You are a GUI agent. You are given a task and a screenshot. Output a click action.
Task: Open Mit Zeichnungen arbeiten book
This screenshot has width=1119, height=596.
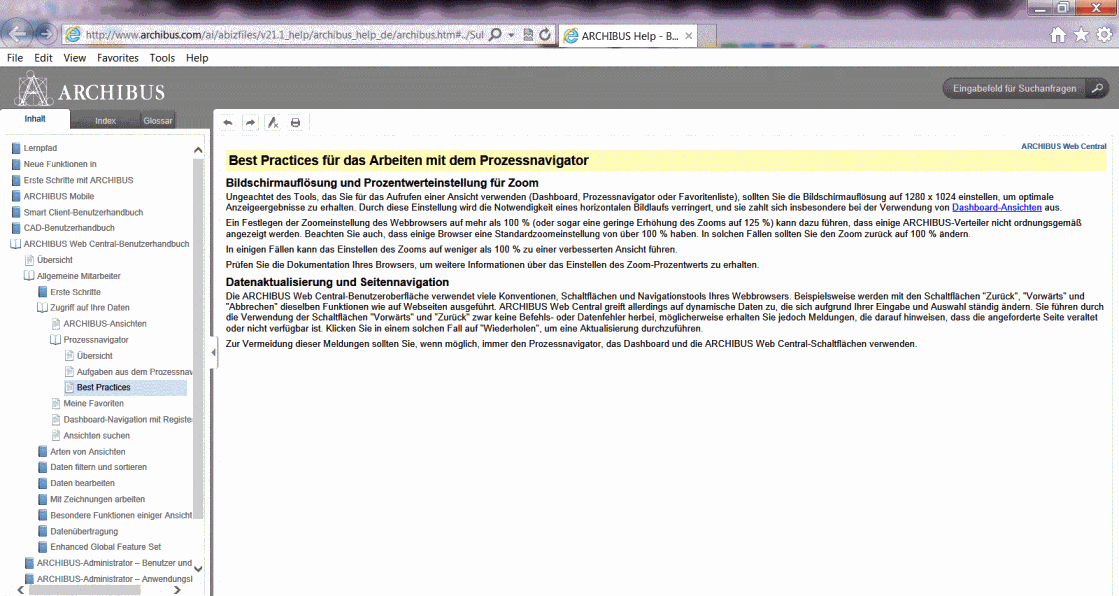[x=97, y=500]
